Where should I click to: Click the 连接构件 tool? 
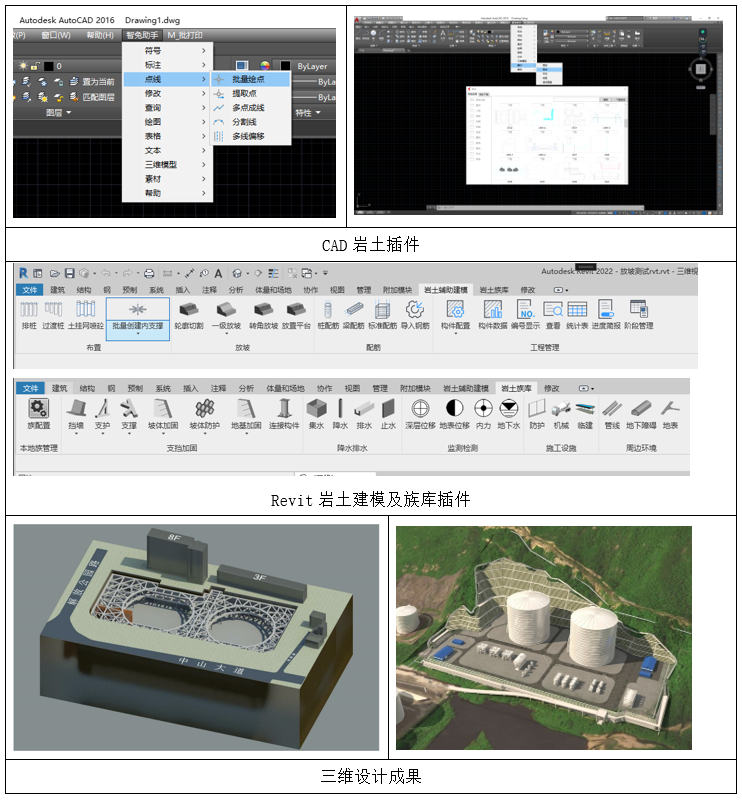(284, 414)
